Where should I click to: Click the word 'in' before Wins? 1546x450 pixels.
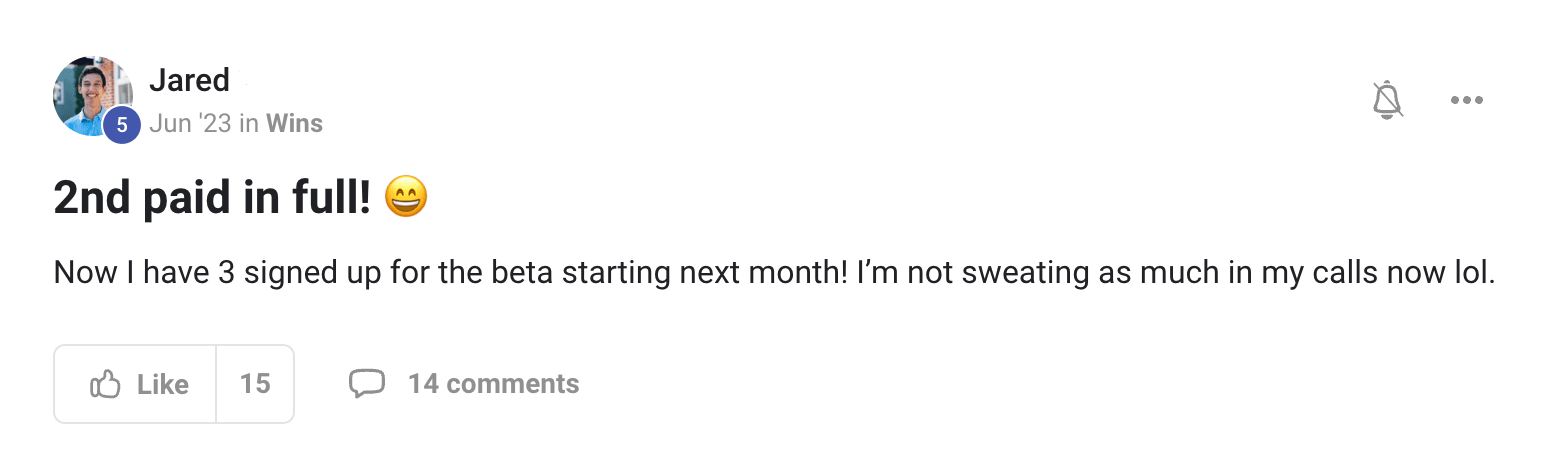[249, 123]
